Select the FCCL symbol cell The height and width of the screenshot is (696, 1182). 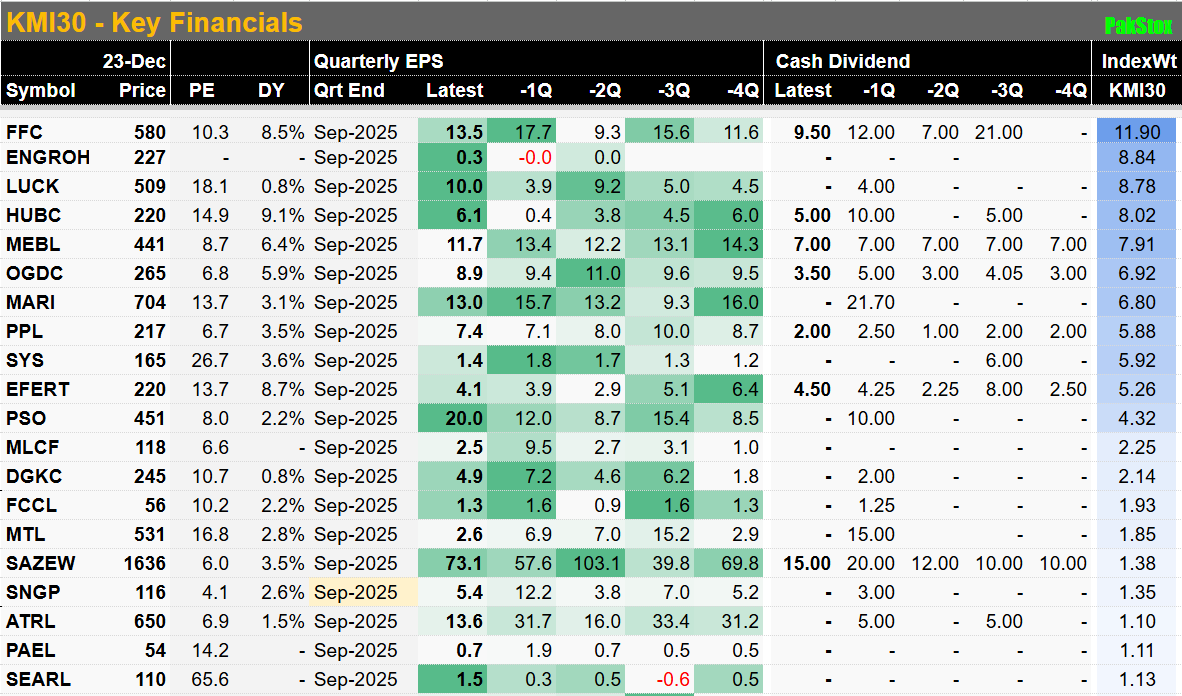(31, 505)
